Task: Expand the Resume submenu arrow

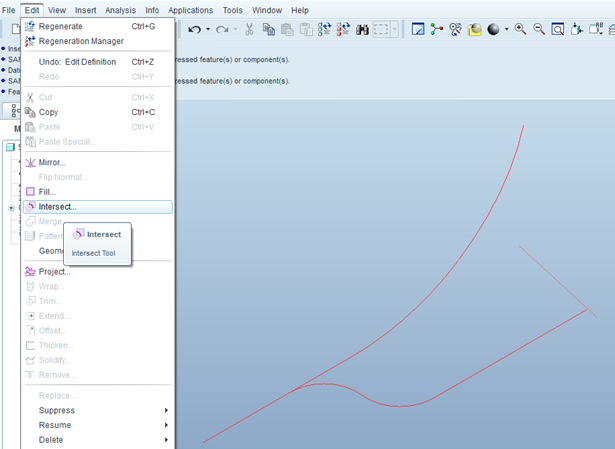Action: point(166,425)
